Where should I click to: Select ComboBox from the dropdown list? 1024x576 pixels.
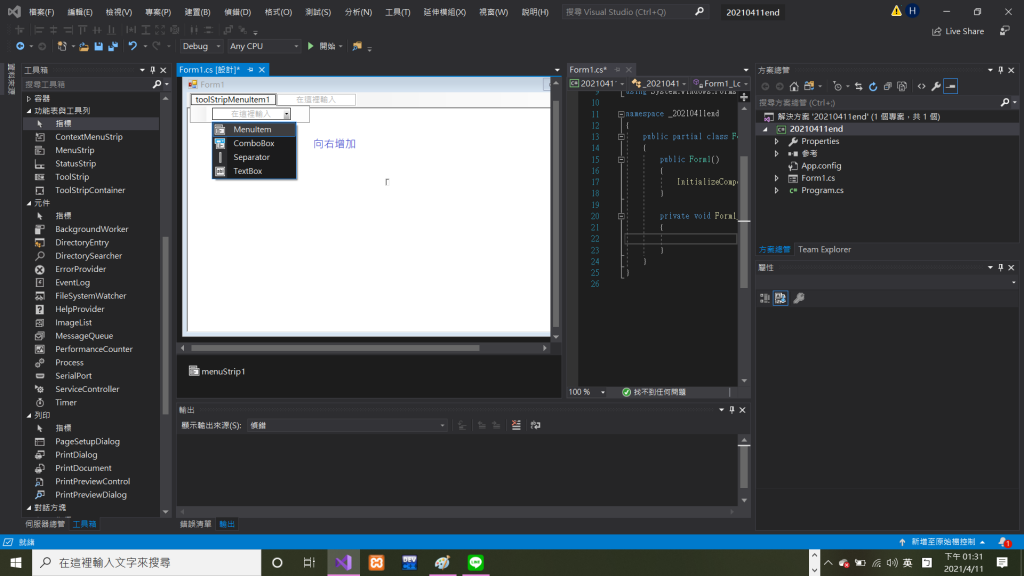[254, 143]
